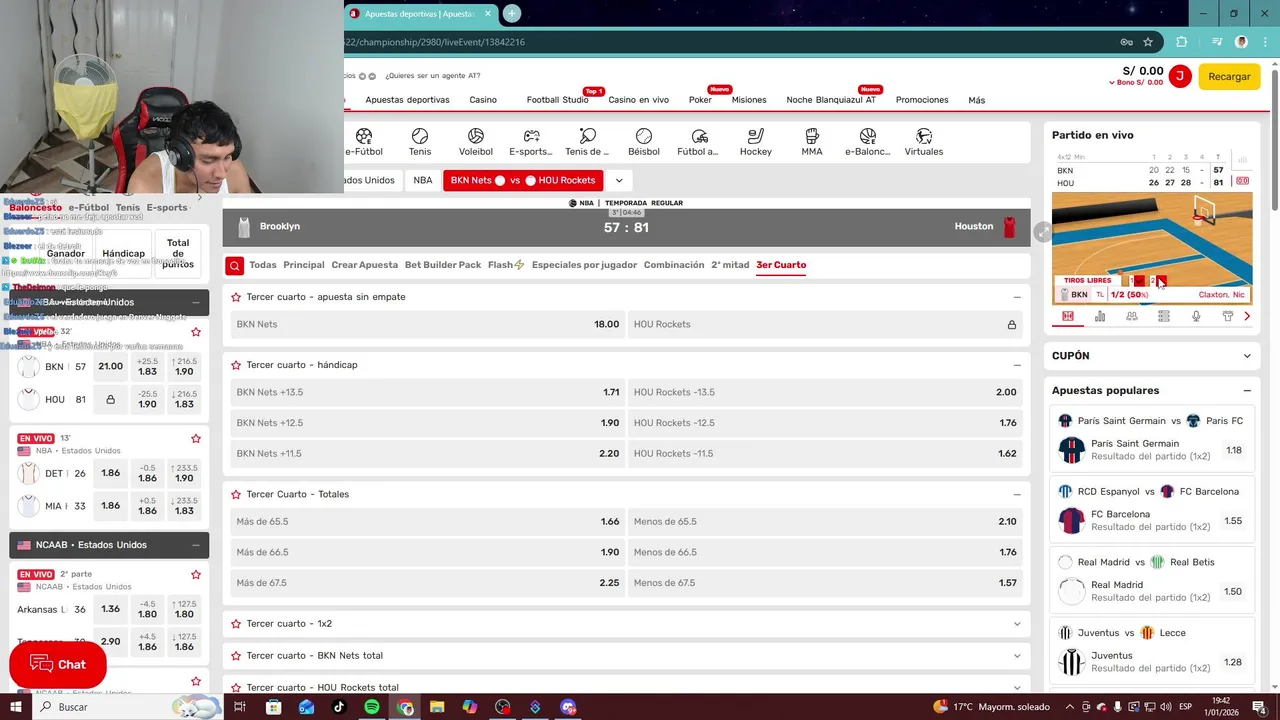Click the red user avatar J icon

point(1180,76)
